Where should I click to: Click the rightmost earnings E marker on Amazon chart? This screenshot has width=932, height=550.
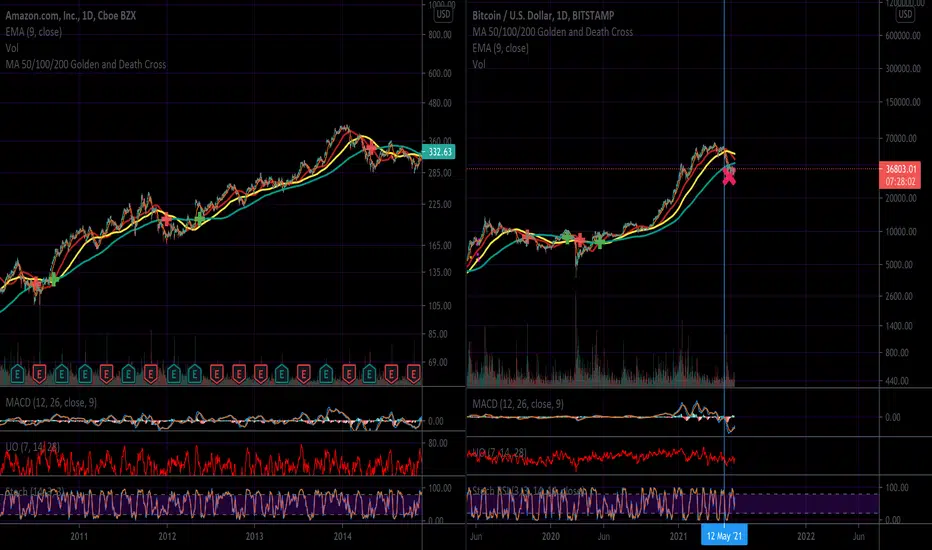[x=413, y=374]
